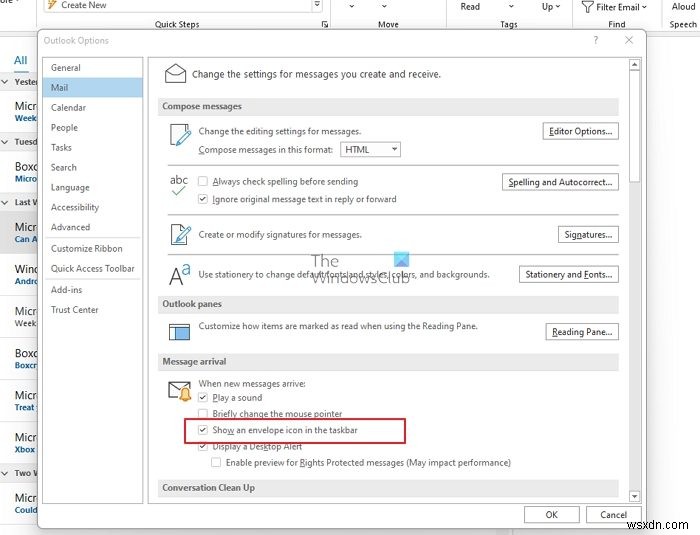
Task: Select the General options category
Action: pyautogui.click(x=93, y=68)
